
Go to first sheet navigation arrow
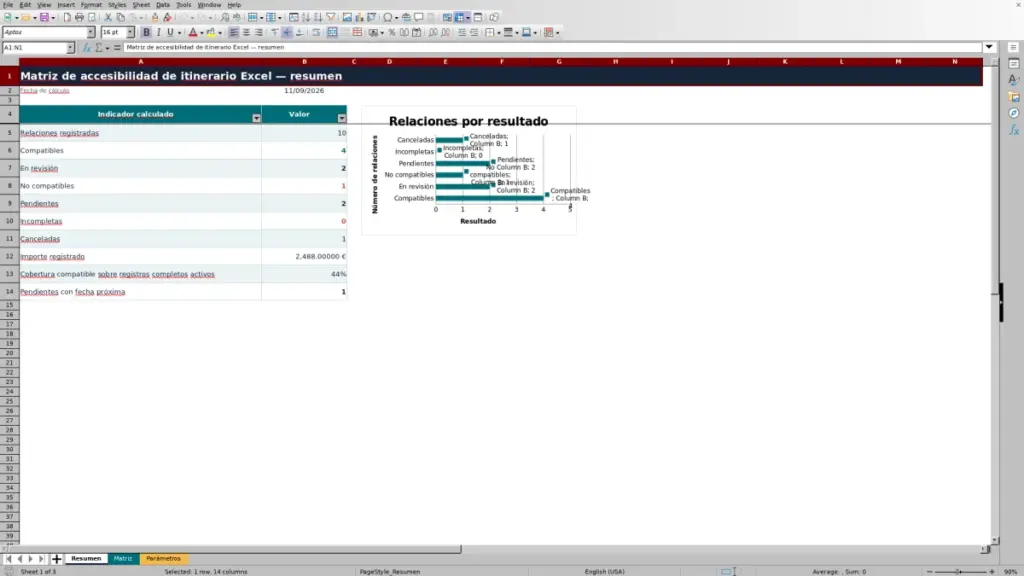(x=8, y=559)
